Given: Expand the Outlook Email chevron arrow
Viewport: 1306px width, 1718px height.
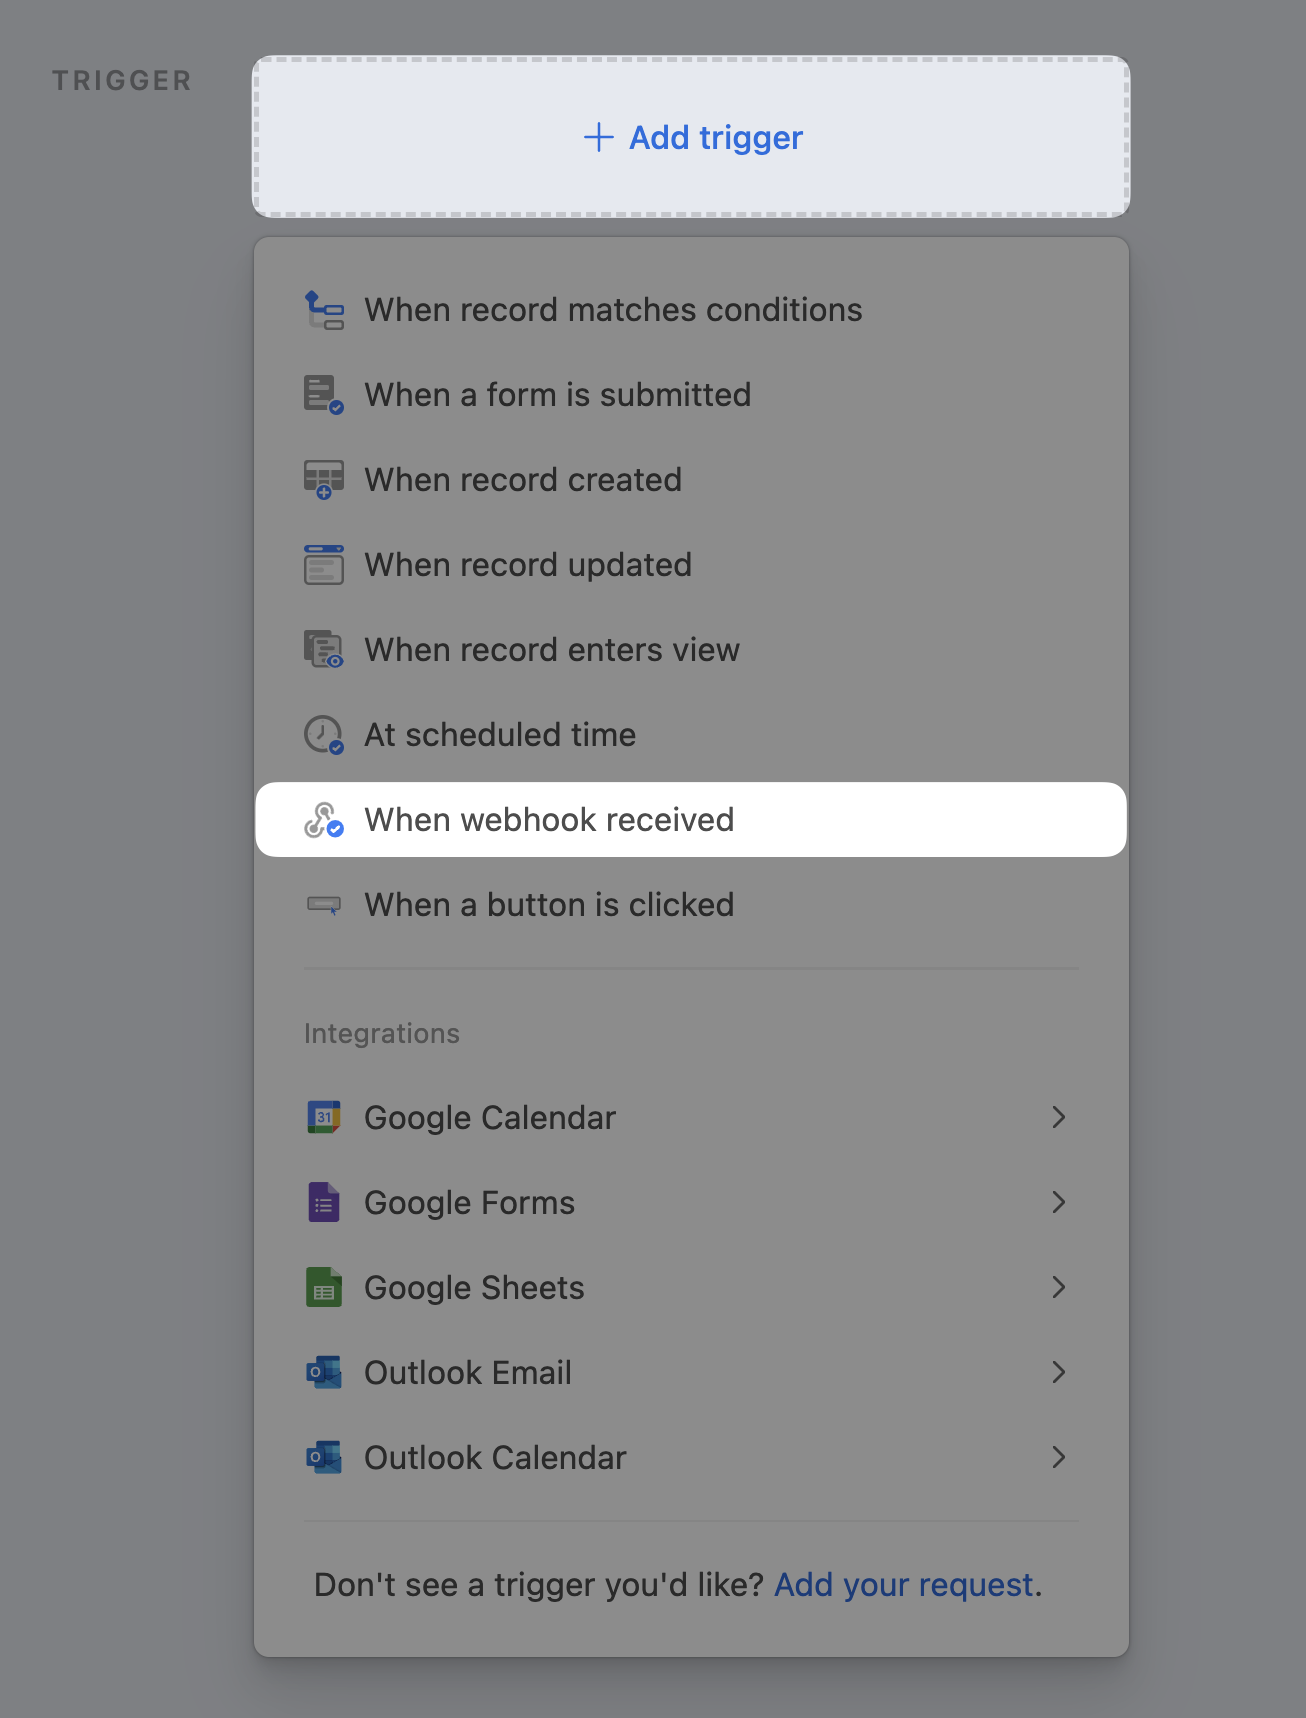Looking at the screenshot, I should point(1059,1373).
